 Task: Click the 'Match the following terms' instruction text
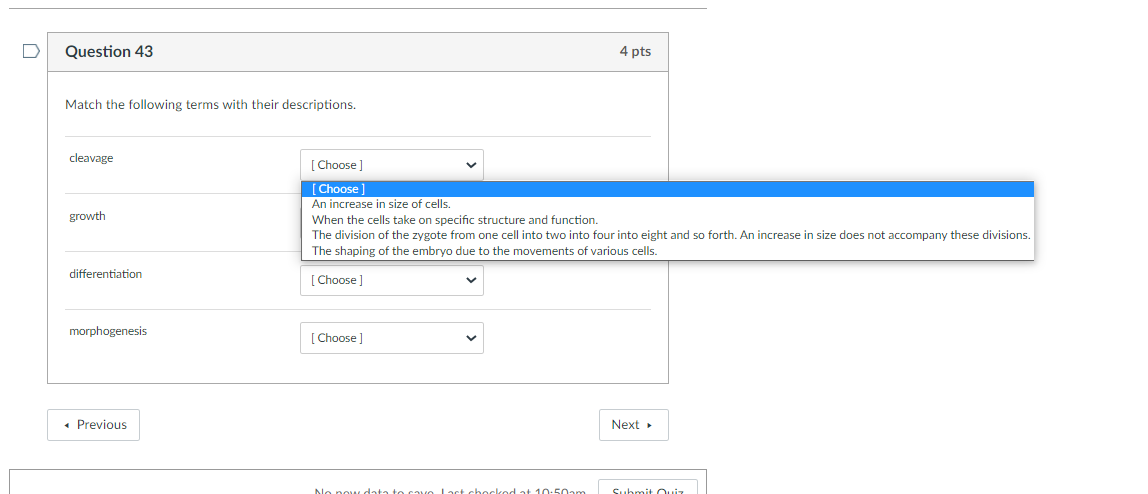211,105
